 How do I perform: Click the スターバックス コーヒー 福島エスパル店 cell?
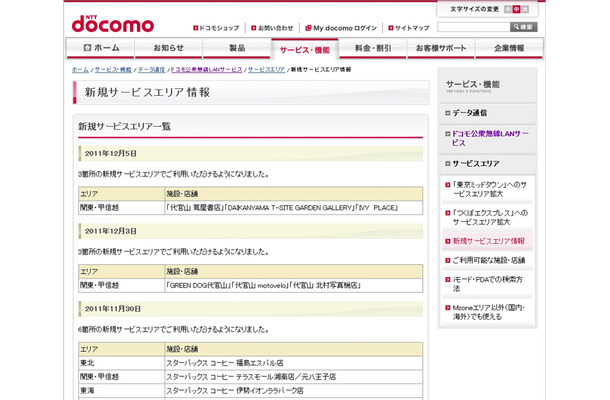click(x=293, y=363)
